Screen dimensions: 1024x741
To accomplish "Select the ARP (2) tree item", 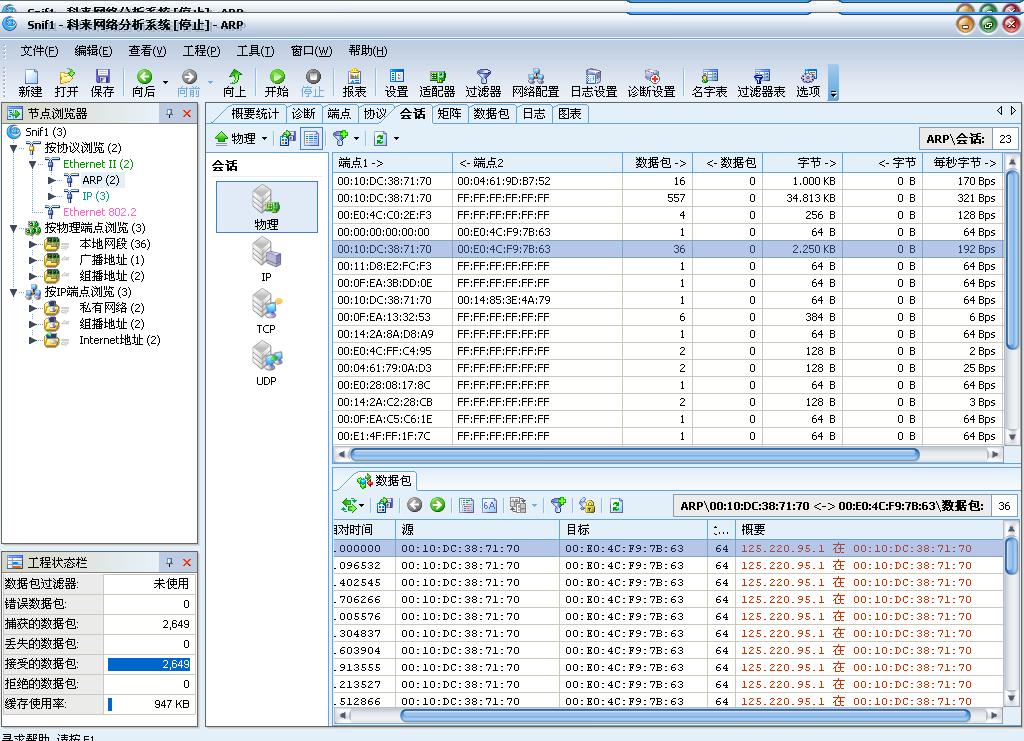I will [100, 180].
